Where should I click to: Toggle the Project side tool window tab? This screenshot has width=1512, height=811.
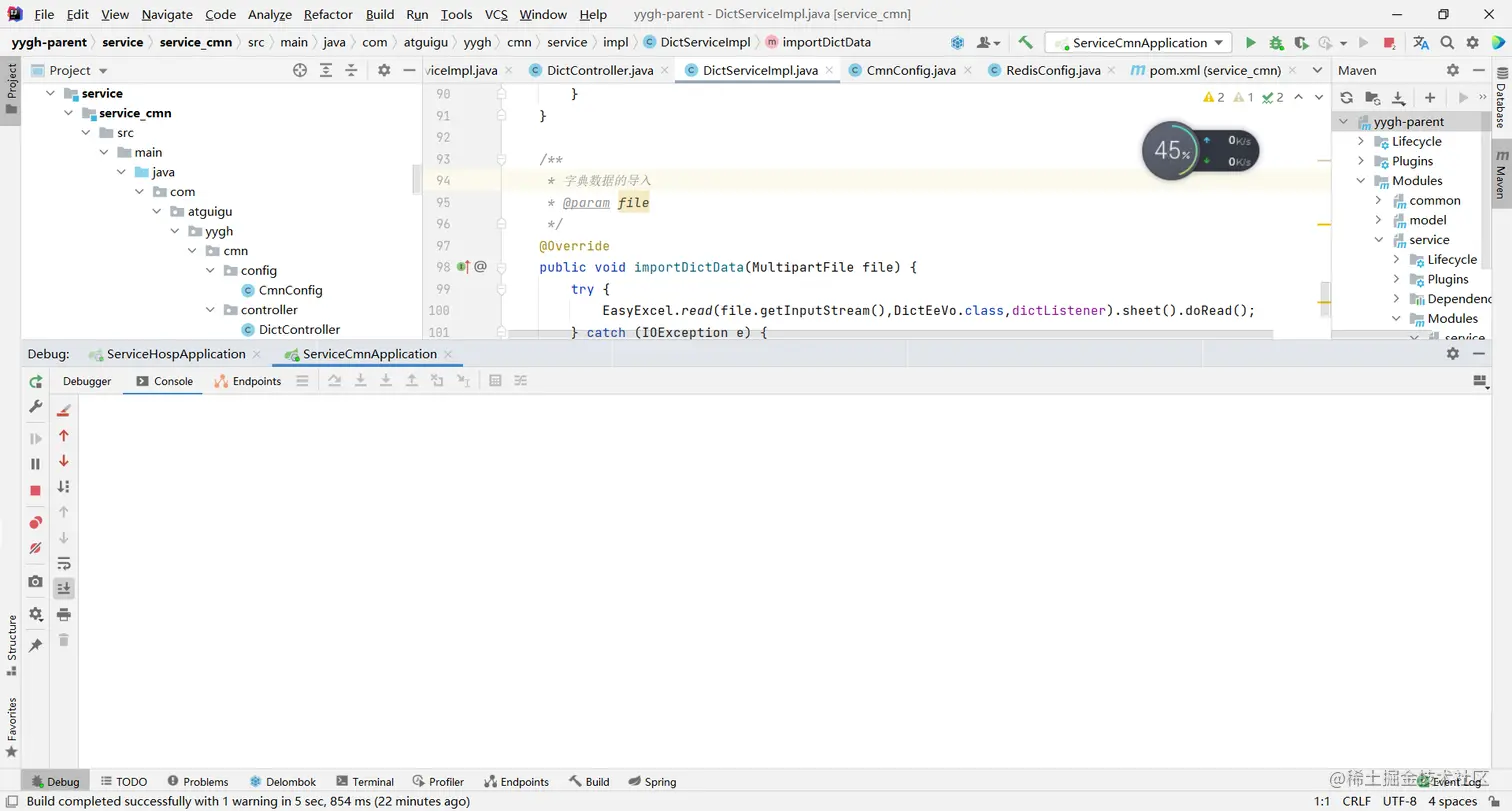point(11,88)
